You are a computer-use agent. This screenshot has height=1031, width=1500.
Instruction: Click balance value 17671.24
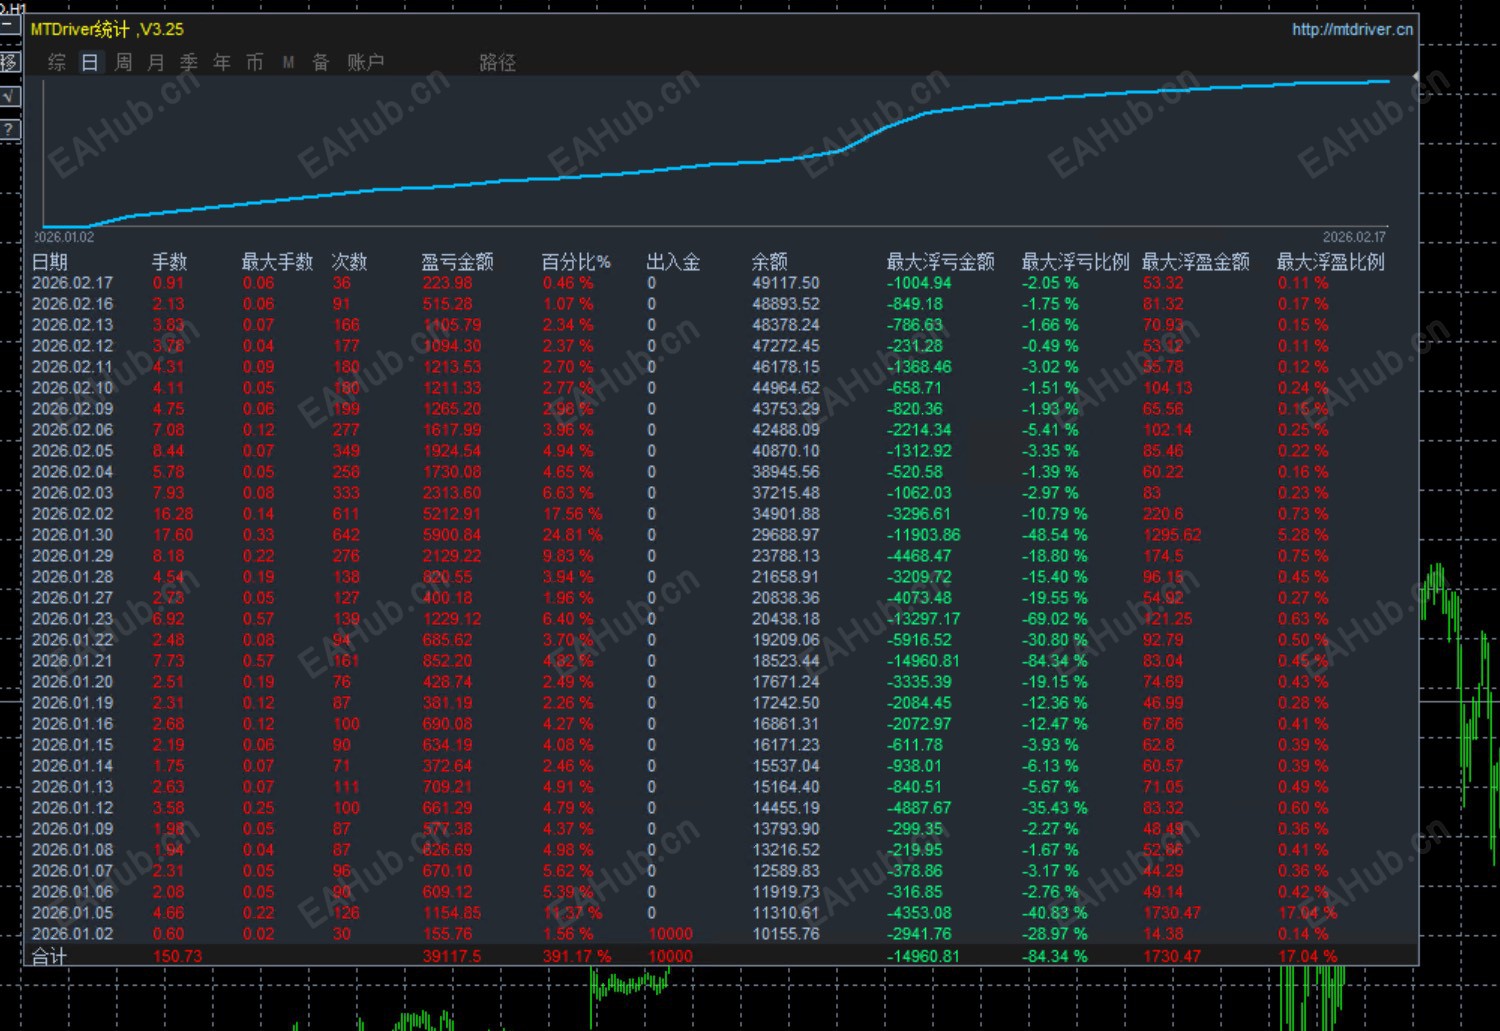785,682
